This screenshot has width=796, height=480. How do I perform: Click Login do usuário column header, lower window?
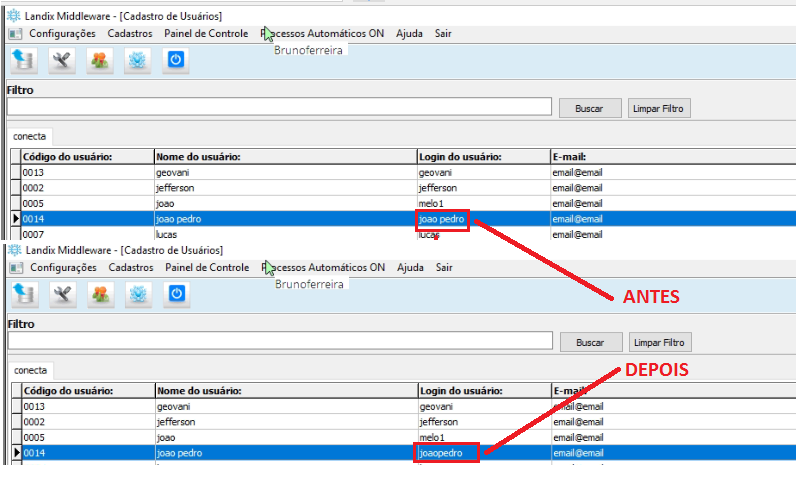(x=485, y=391)
